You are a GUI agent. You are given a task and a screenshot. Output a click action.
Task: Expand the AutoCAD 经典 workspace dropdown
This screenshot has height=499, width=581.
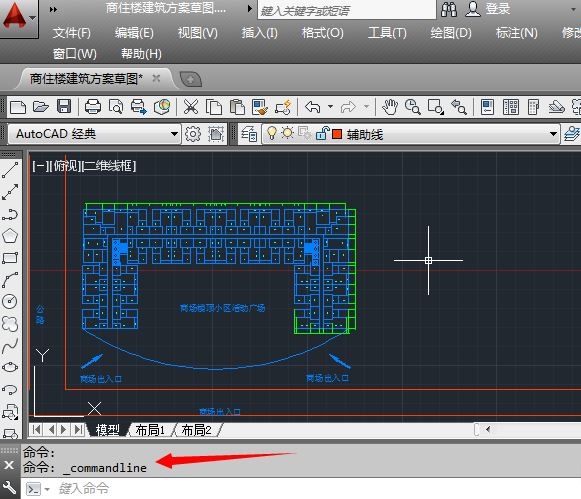[174, 134]
